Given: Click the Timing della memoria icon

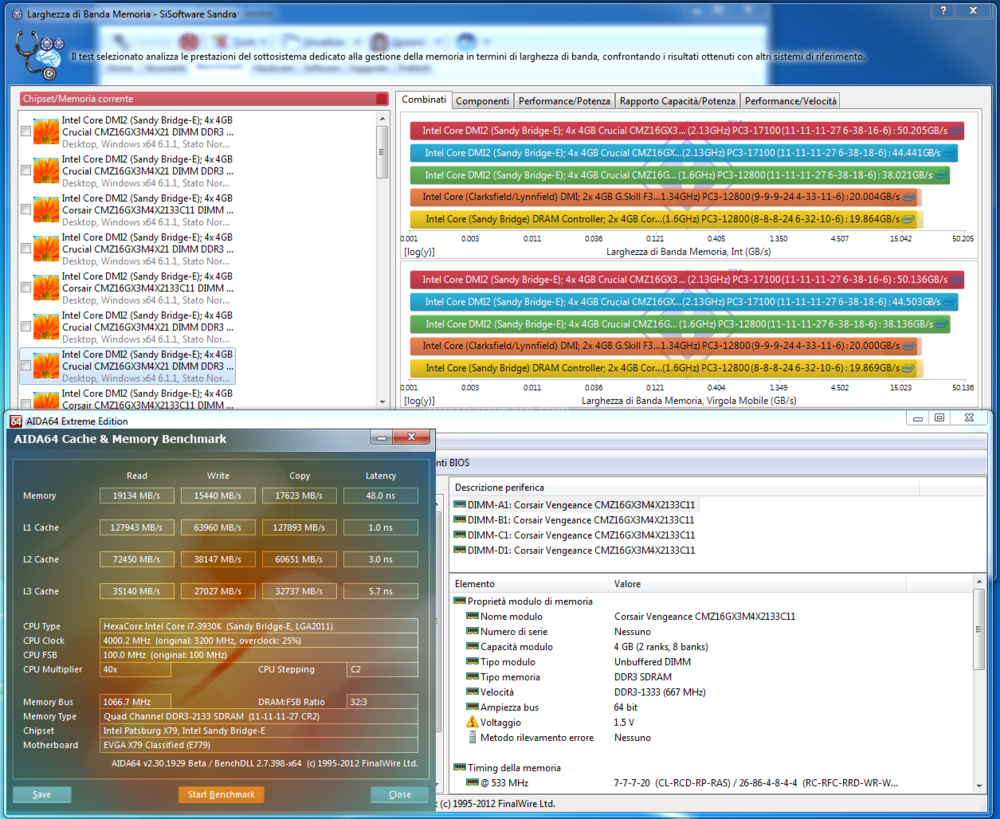Looking at the screenshot, I should pos(459,767).
